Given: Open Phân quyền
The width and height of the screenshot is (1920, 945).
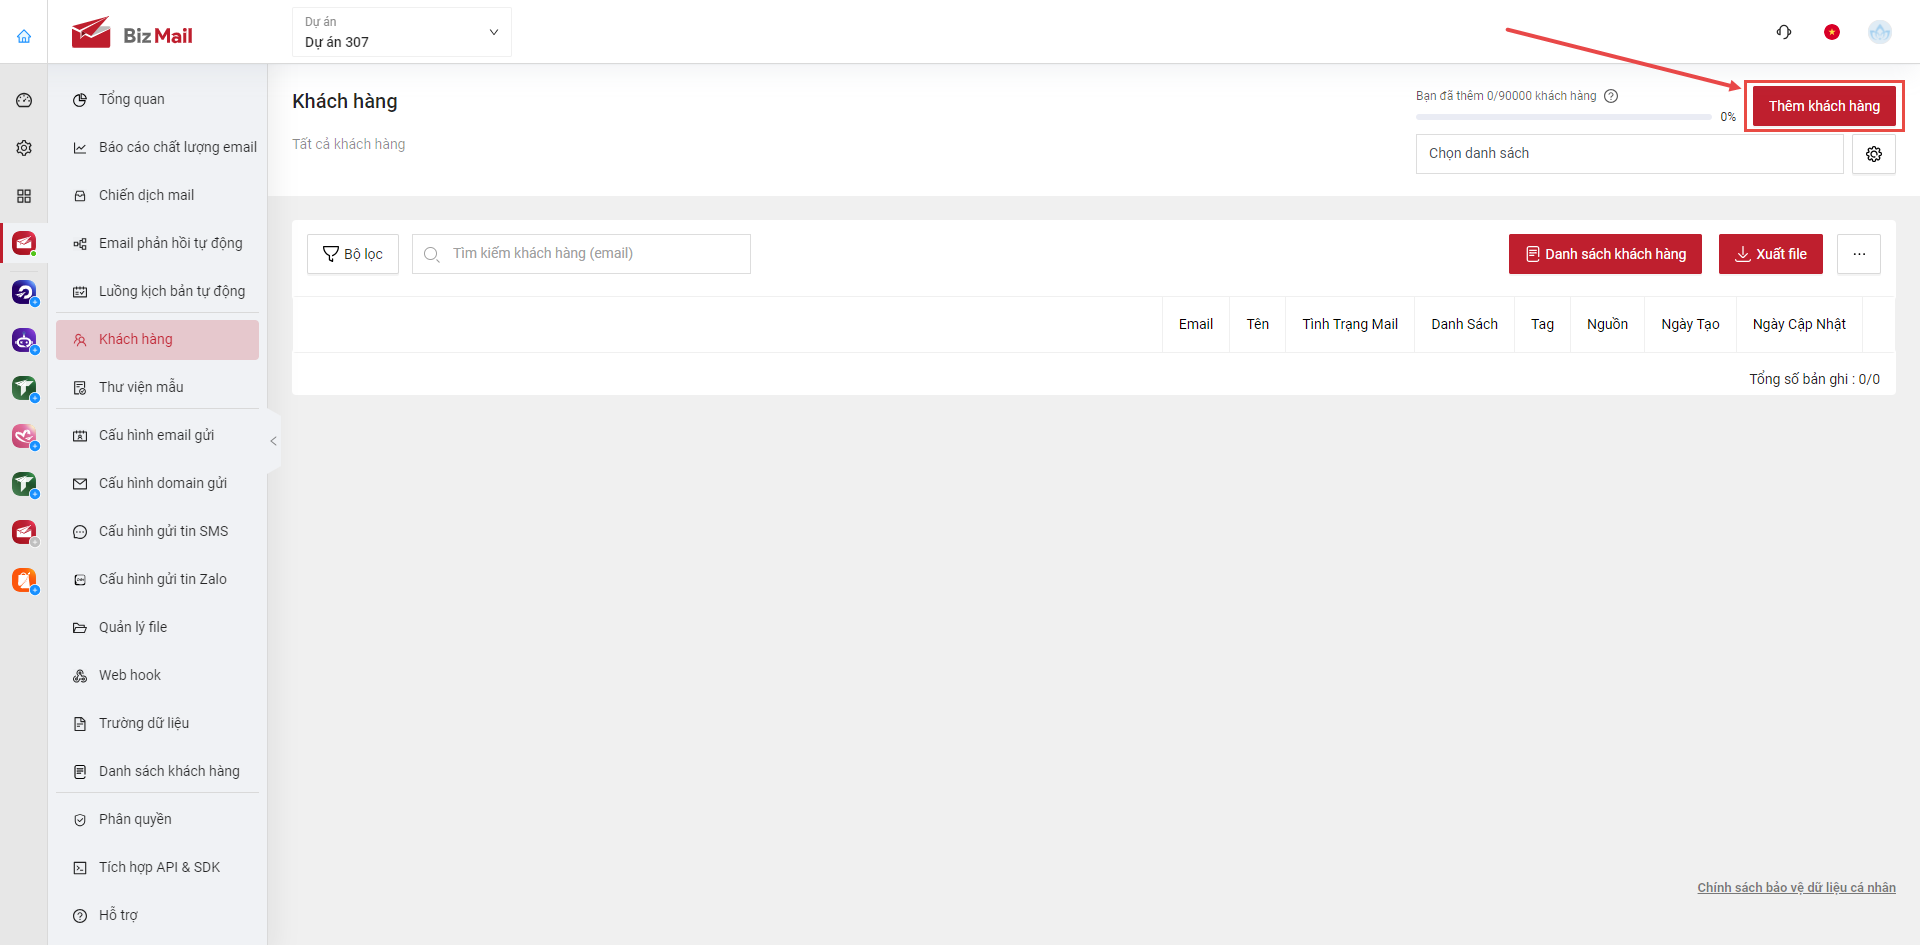Looking at the screenshot, I should (x=158, y=820).
